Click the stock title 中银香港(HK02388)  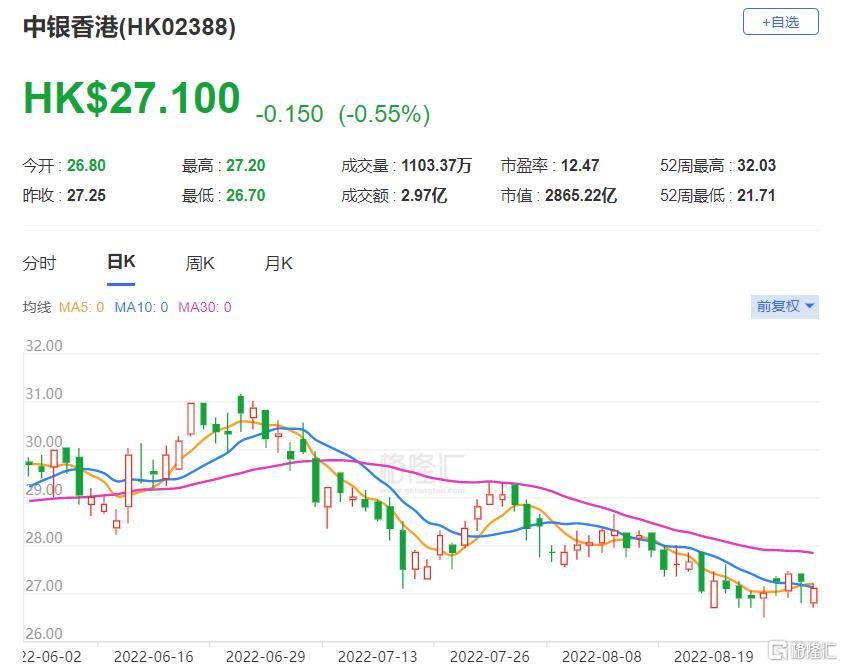129,27
